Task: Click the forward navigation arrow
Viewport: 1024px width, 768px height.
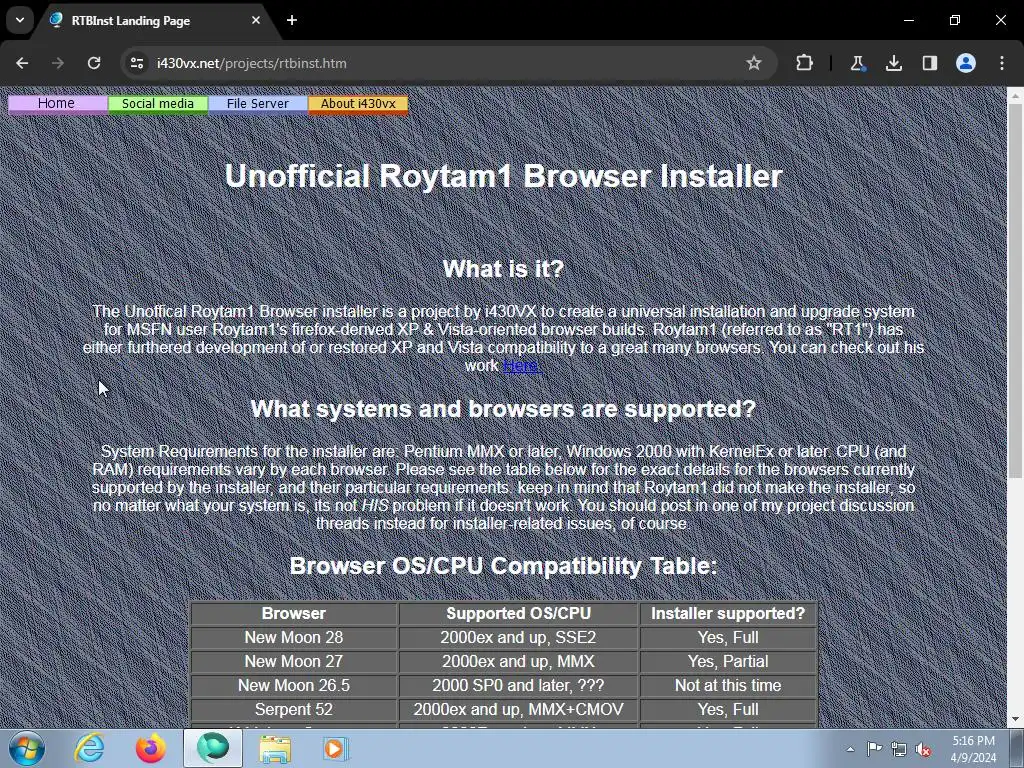Action: 58,63
